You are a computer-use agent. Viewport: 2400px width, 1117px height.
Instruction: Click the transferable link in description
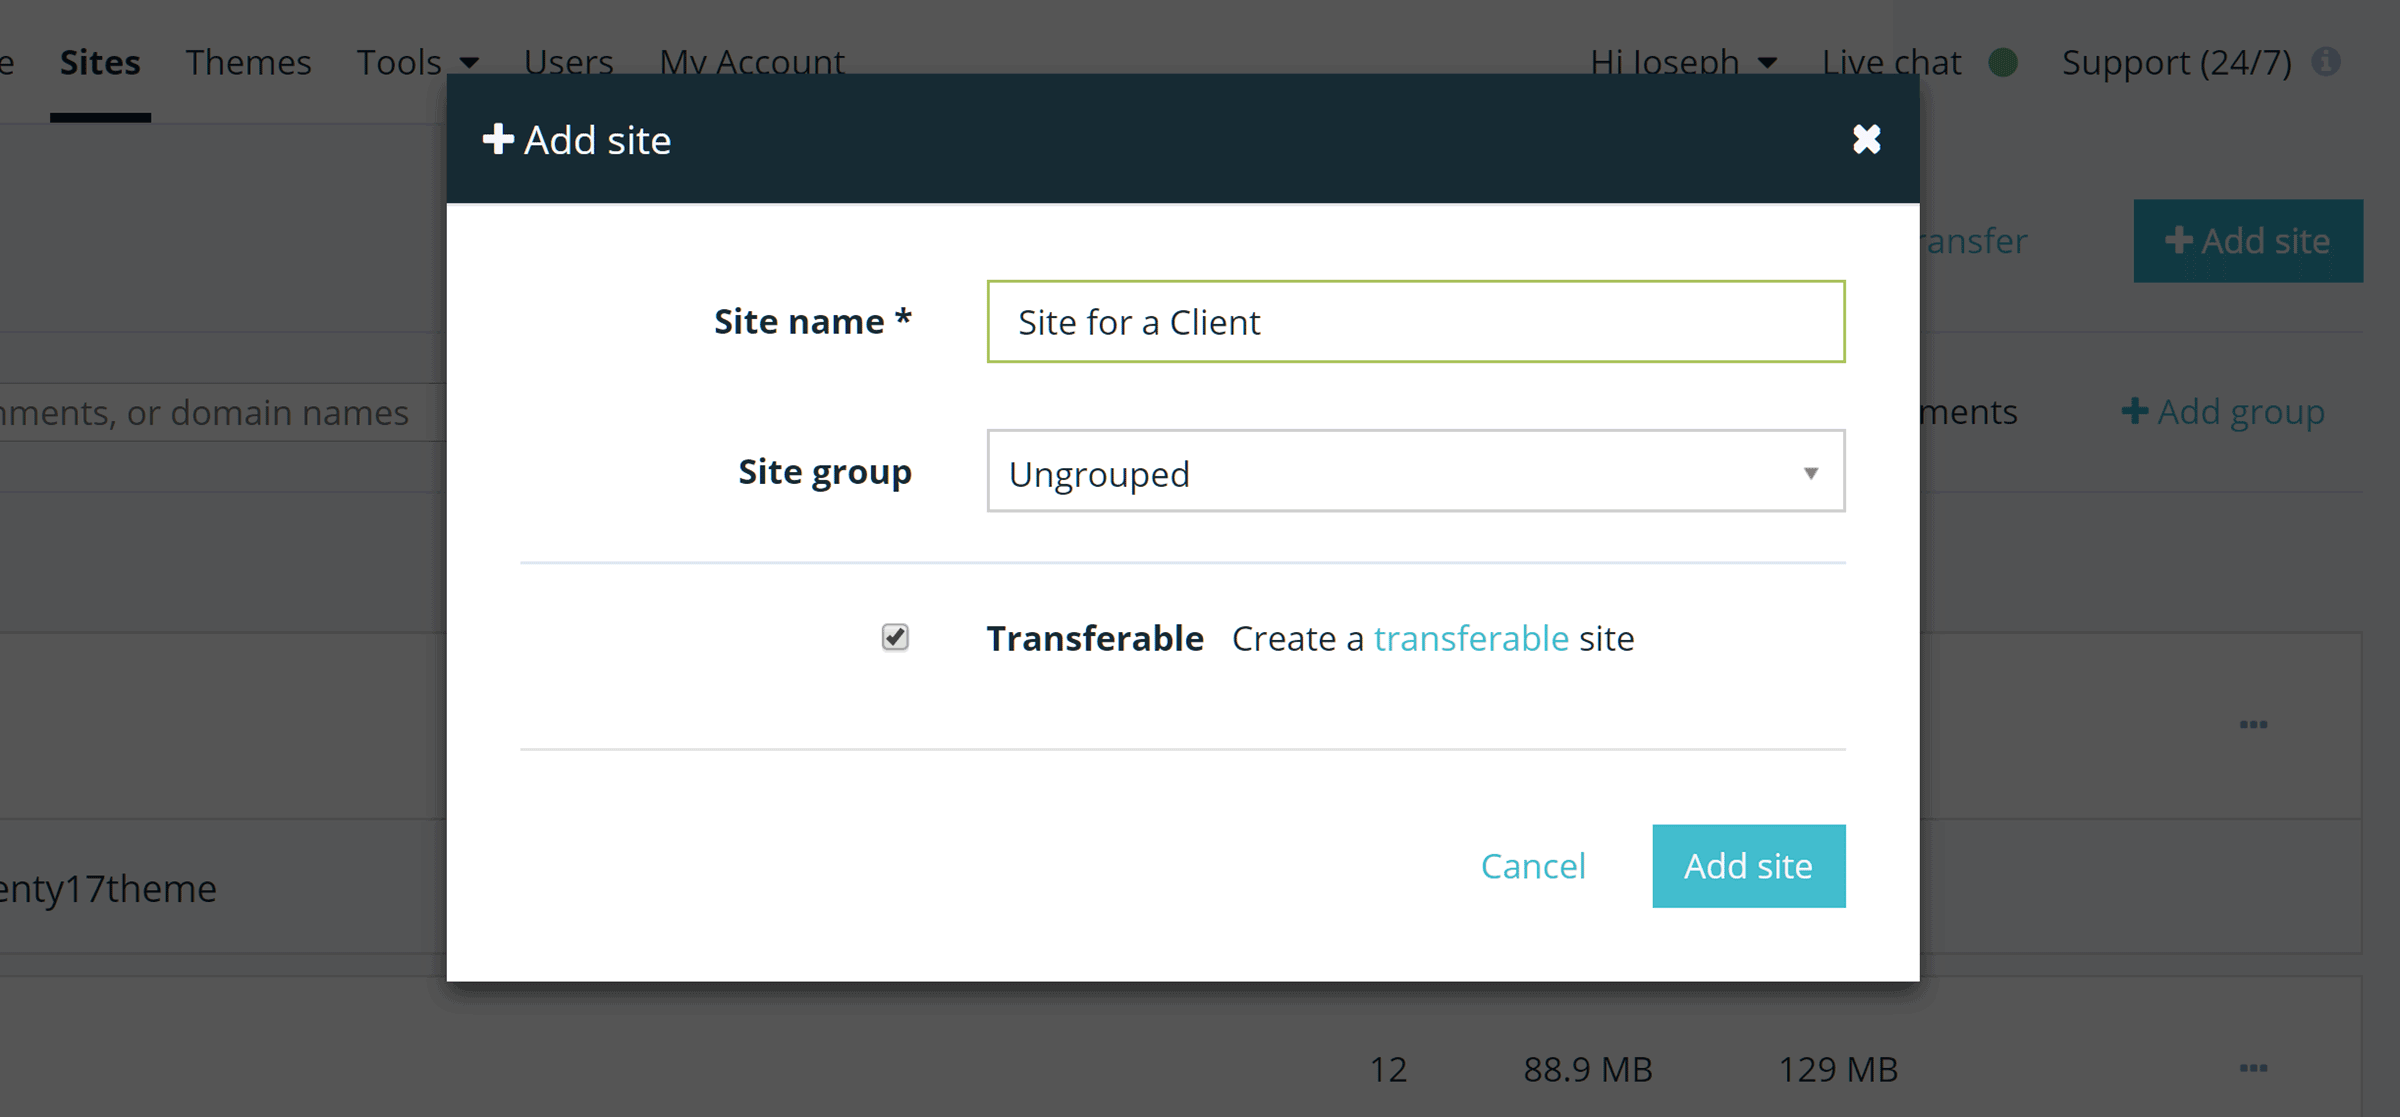(1471, 638)
